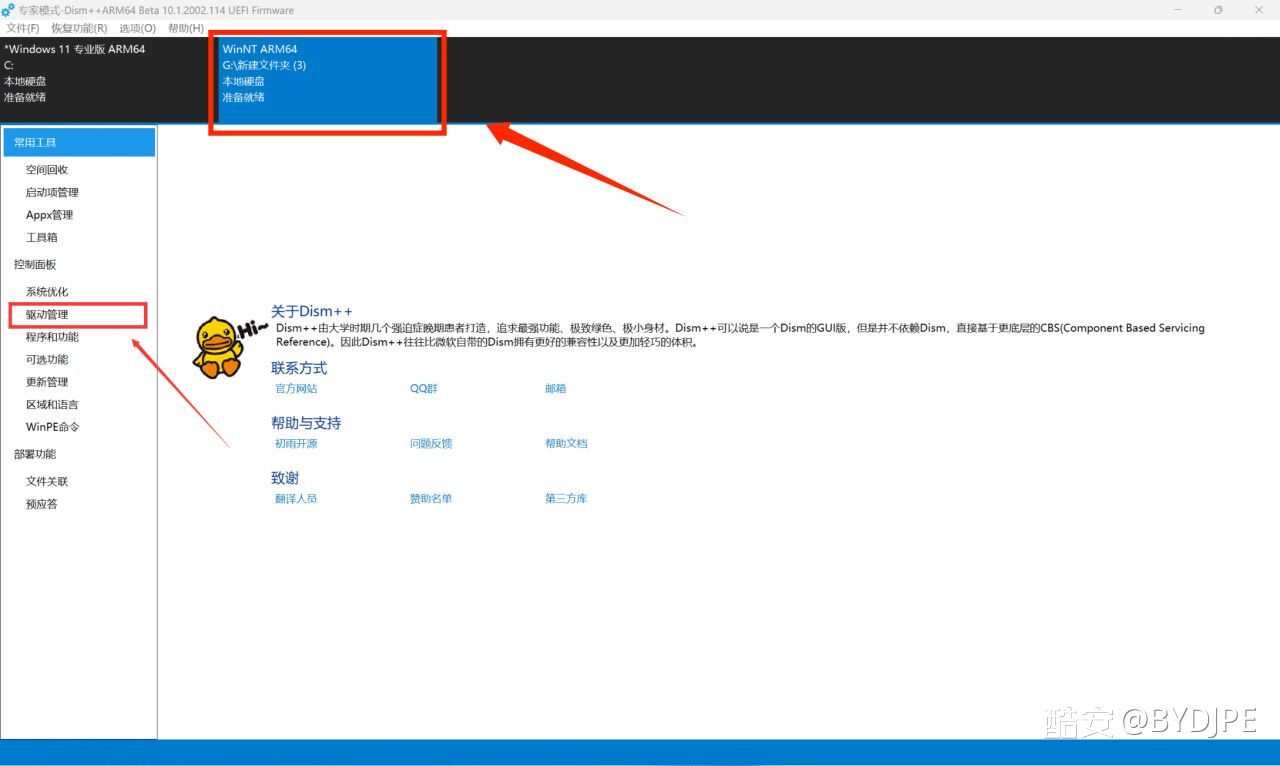Click the Dism++ gear icon in title bar
Viewport: 1280px width, 766px height.
coord(8,10)
